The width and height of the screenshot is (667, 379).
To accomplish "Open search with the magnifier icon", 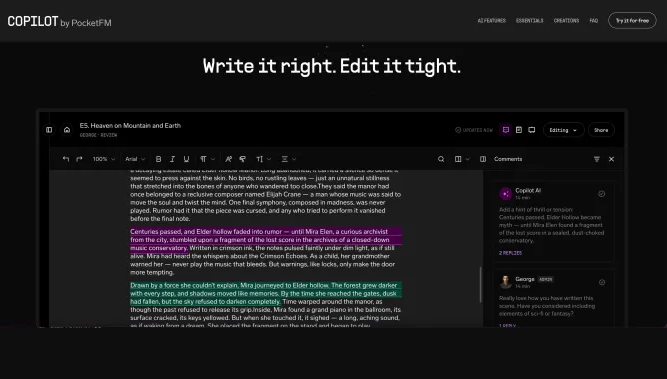I will pos(441,159).
